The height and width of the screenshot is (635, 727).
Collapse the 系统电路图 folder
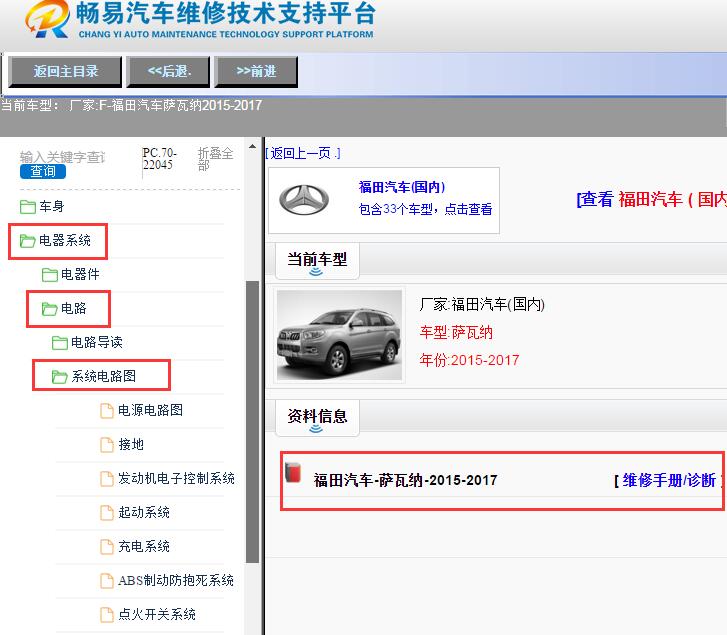click(104, 376)
